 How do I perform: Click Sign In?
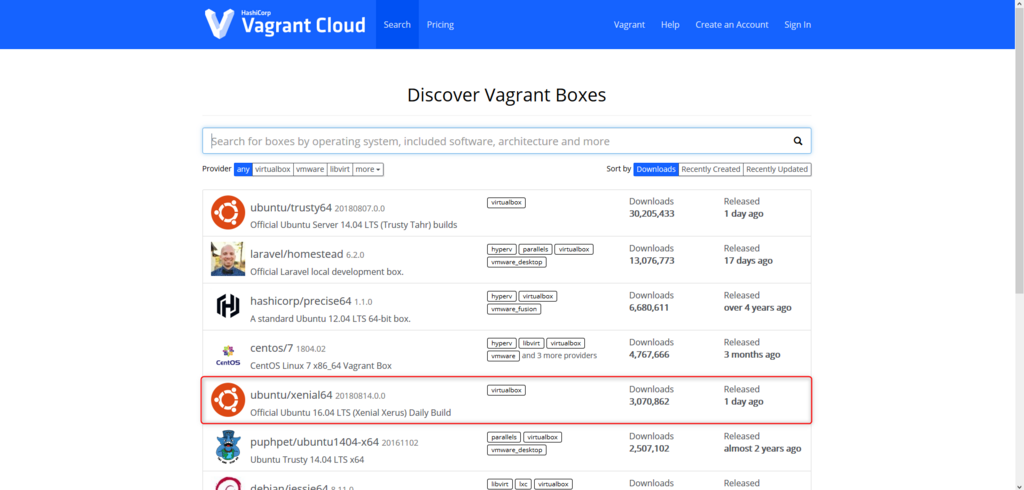797,25
